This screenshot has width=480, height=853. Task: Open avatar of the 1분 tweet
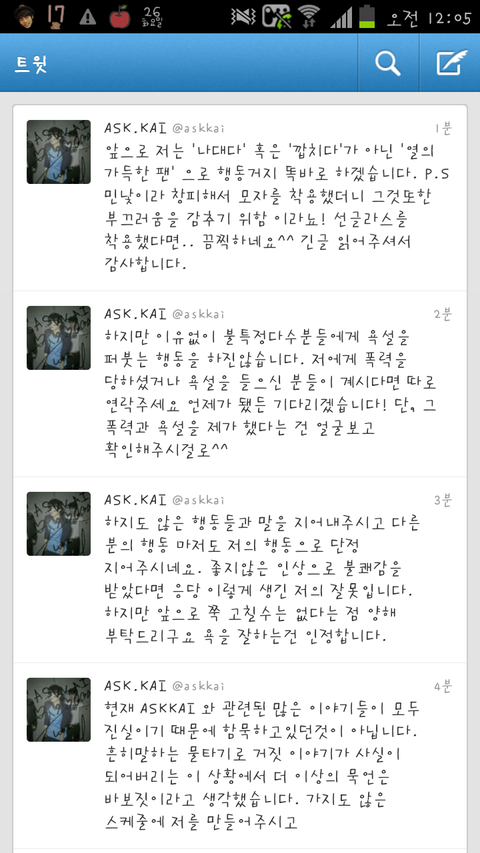pos(59,152)
